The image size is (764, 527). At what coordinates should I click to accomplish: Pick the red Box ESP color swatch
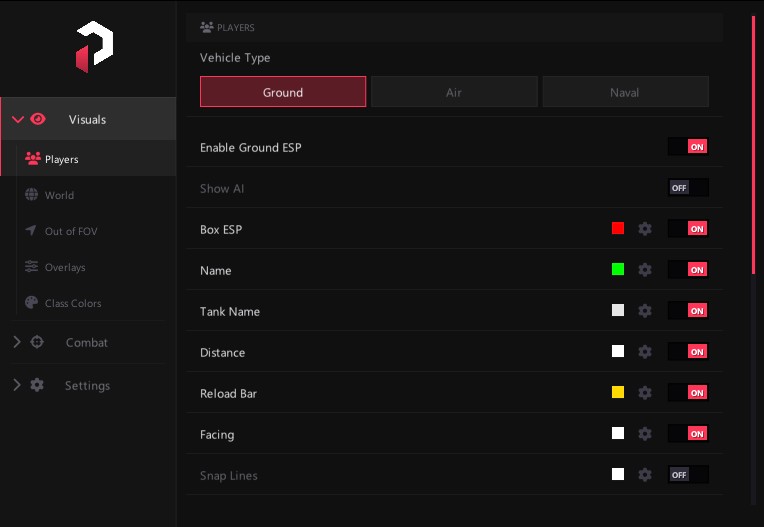click(x=618, y=228)
